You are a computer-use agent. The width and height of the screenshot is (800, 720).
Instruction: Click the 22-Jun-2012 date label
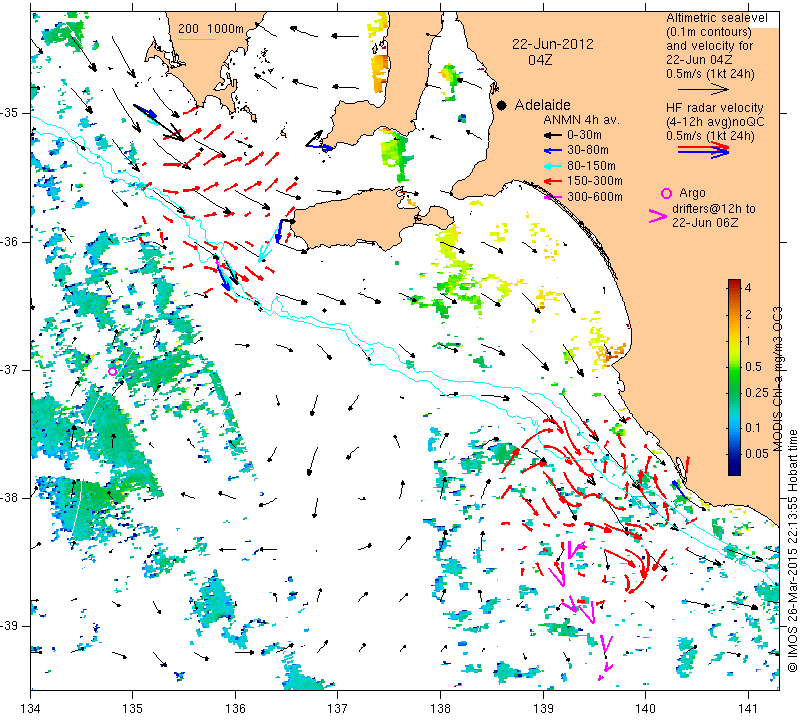click(553, 44)
